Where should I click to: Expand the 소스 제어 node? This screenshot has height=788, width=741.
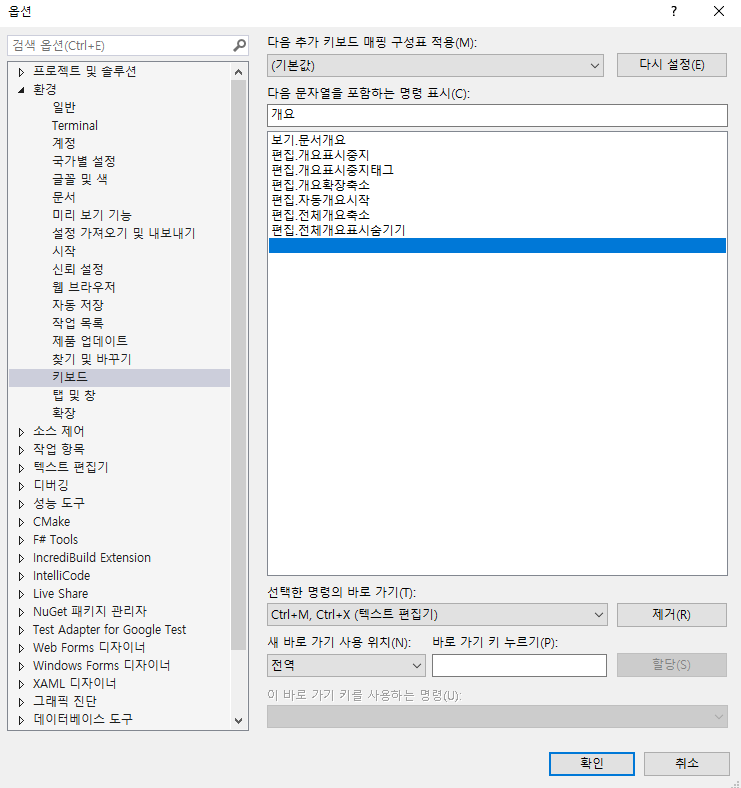21,432
